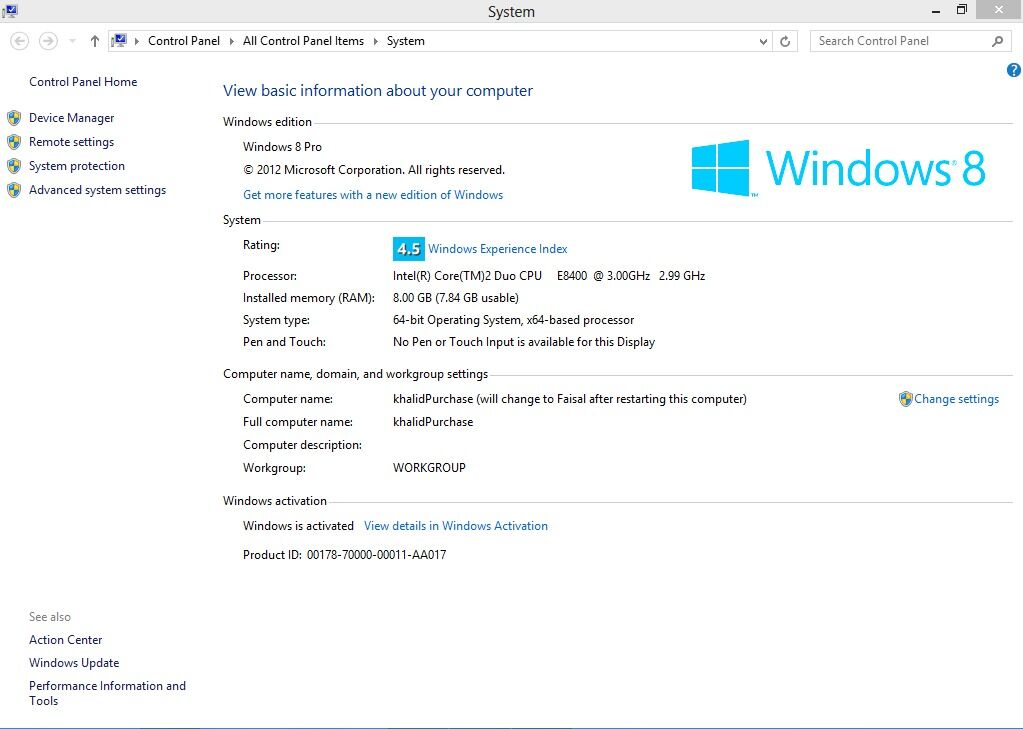Click the shield icon next to Change settings

tap(905, 399)
